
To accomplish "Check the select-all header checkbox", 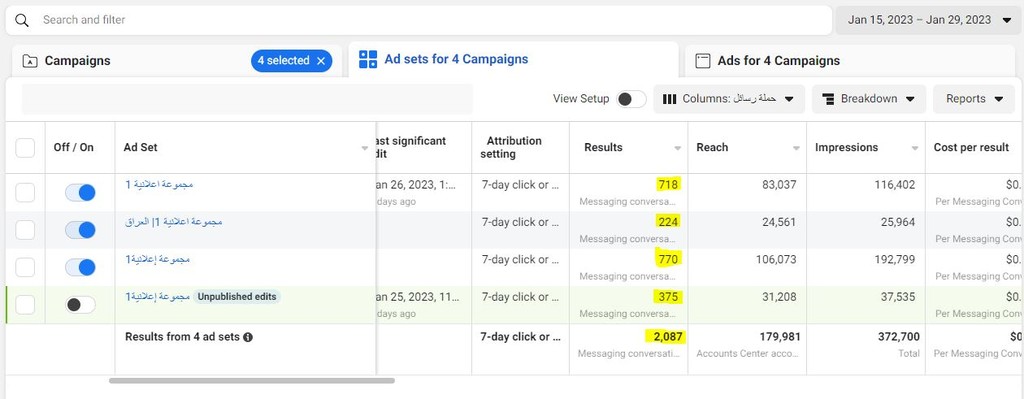I will pyautogui.click(x=25, y=148).
